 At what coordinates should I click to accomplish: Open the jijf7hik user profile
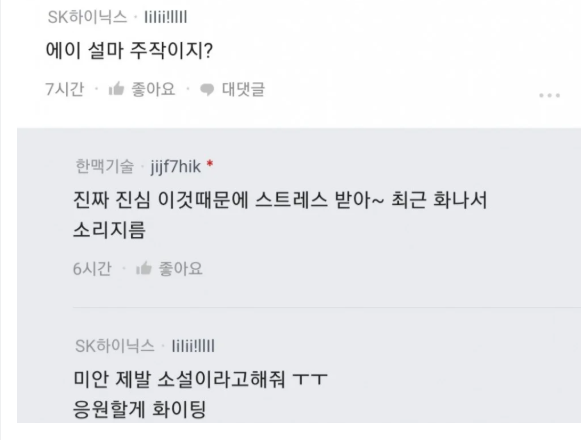tap(176, 166)
